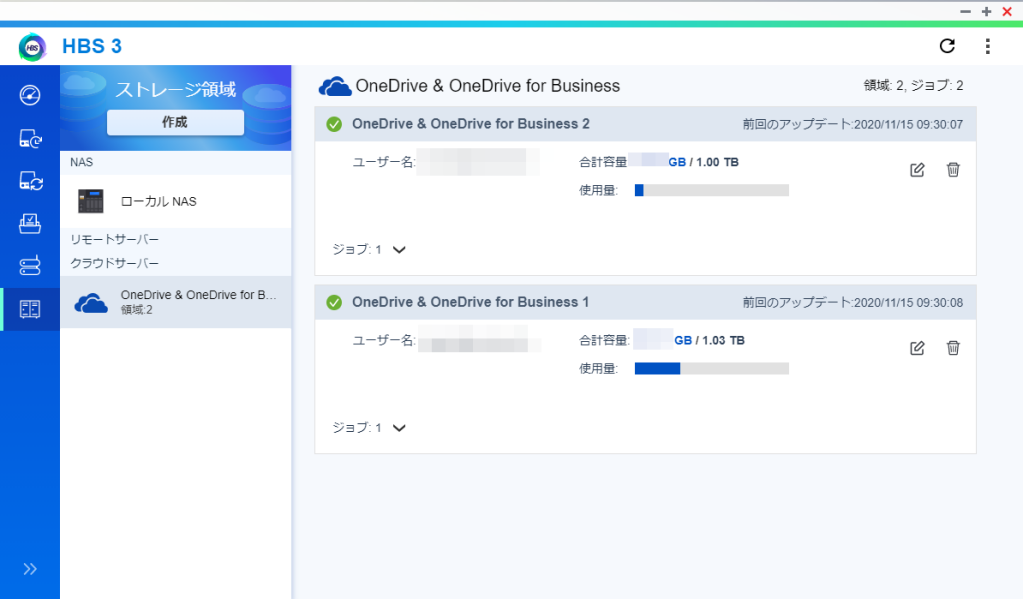The image size is (1023, 599).
Task: Click the local NAS device icon
Action: 91,202
